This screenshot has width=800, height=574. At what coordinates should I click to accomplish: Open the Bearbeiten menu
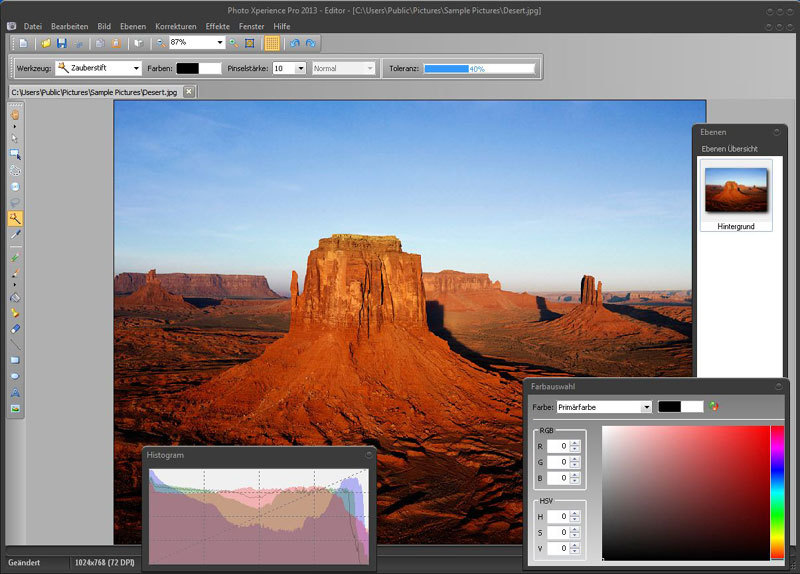coord(69,27)
